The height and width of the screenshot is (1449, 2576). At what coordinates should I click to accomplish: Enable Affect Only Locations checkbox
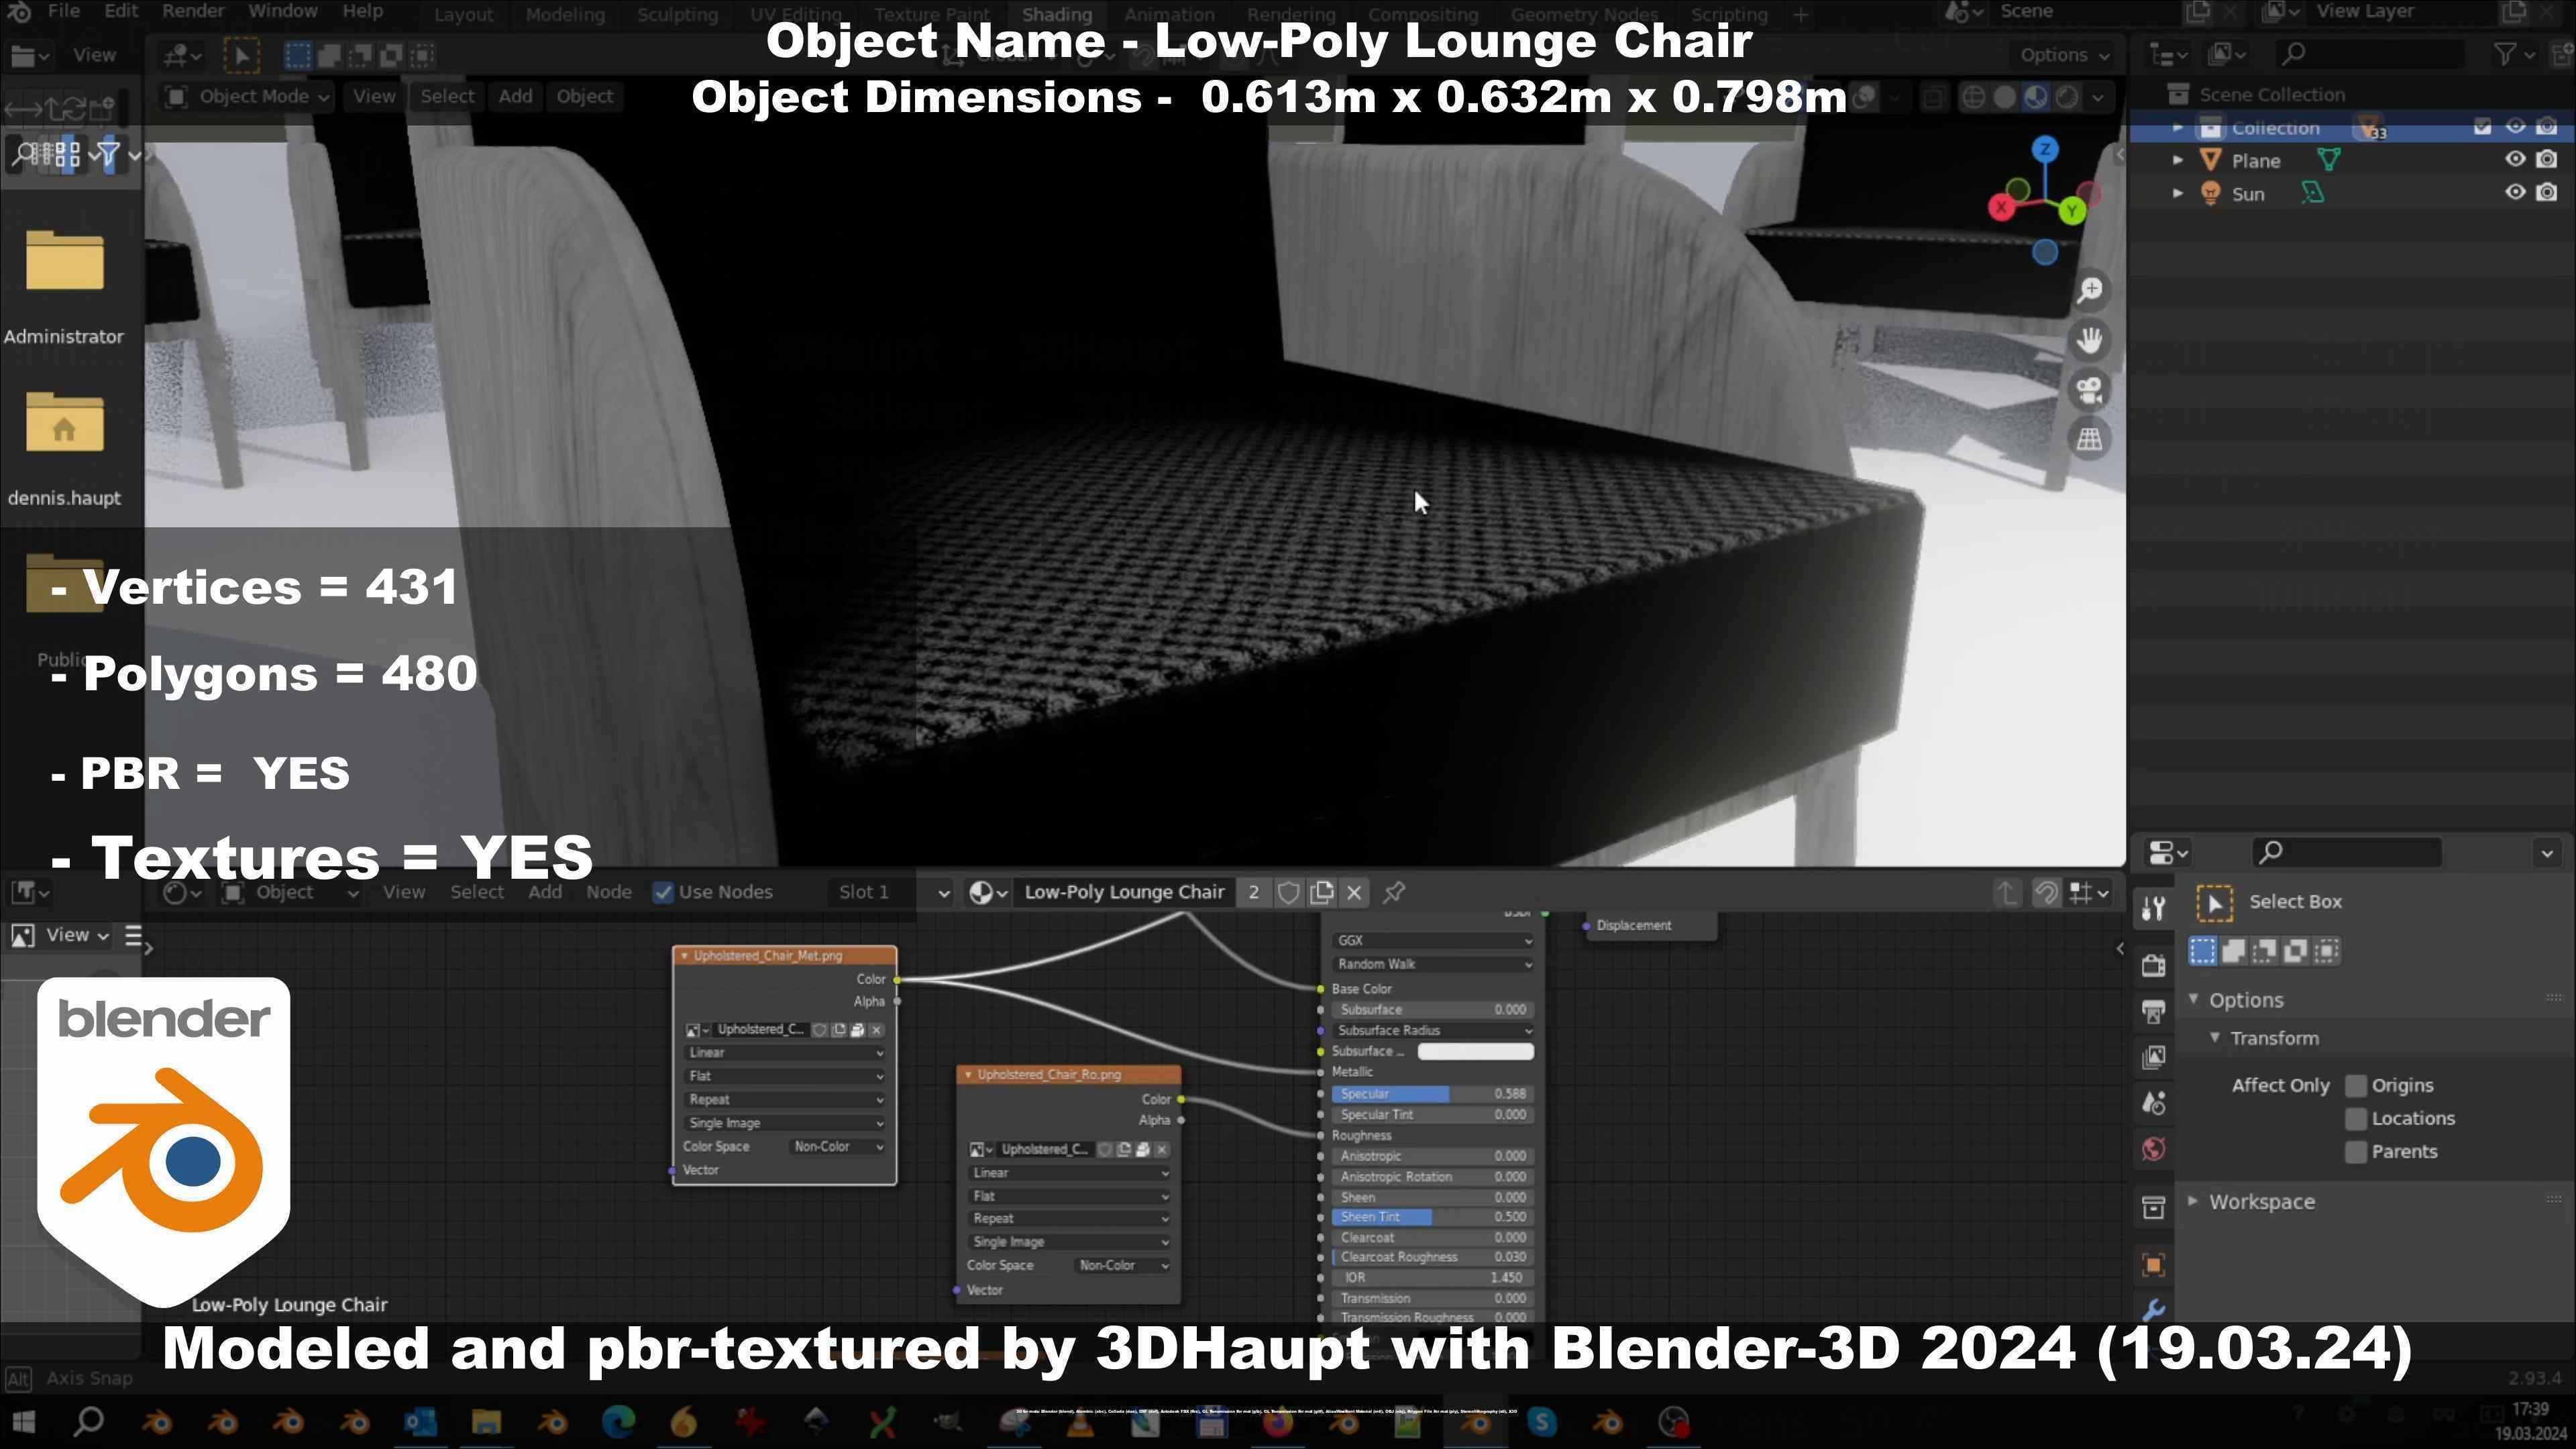click(2355, 1119)
